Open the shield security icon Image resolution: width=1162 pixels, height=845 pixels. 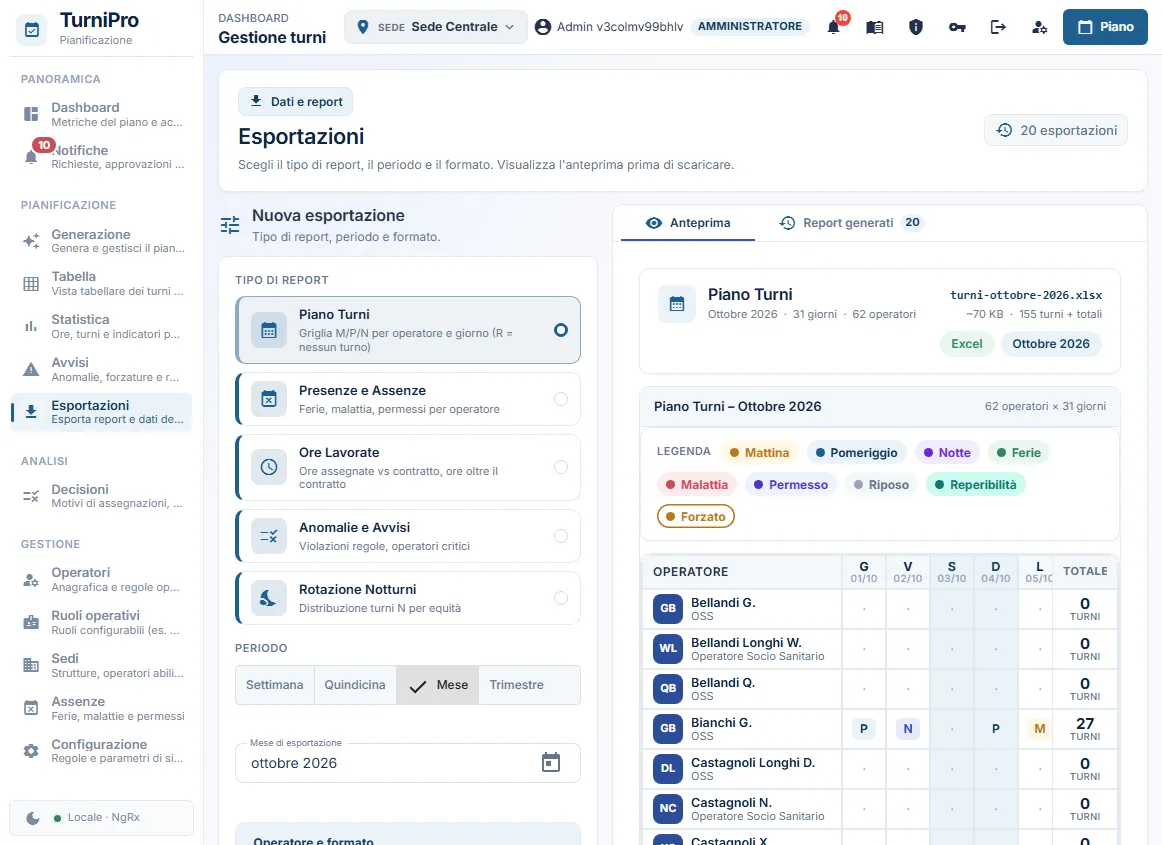tap(916, 27)
